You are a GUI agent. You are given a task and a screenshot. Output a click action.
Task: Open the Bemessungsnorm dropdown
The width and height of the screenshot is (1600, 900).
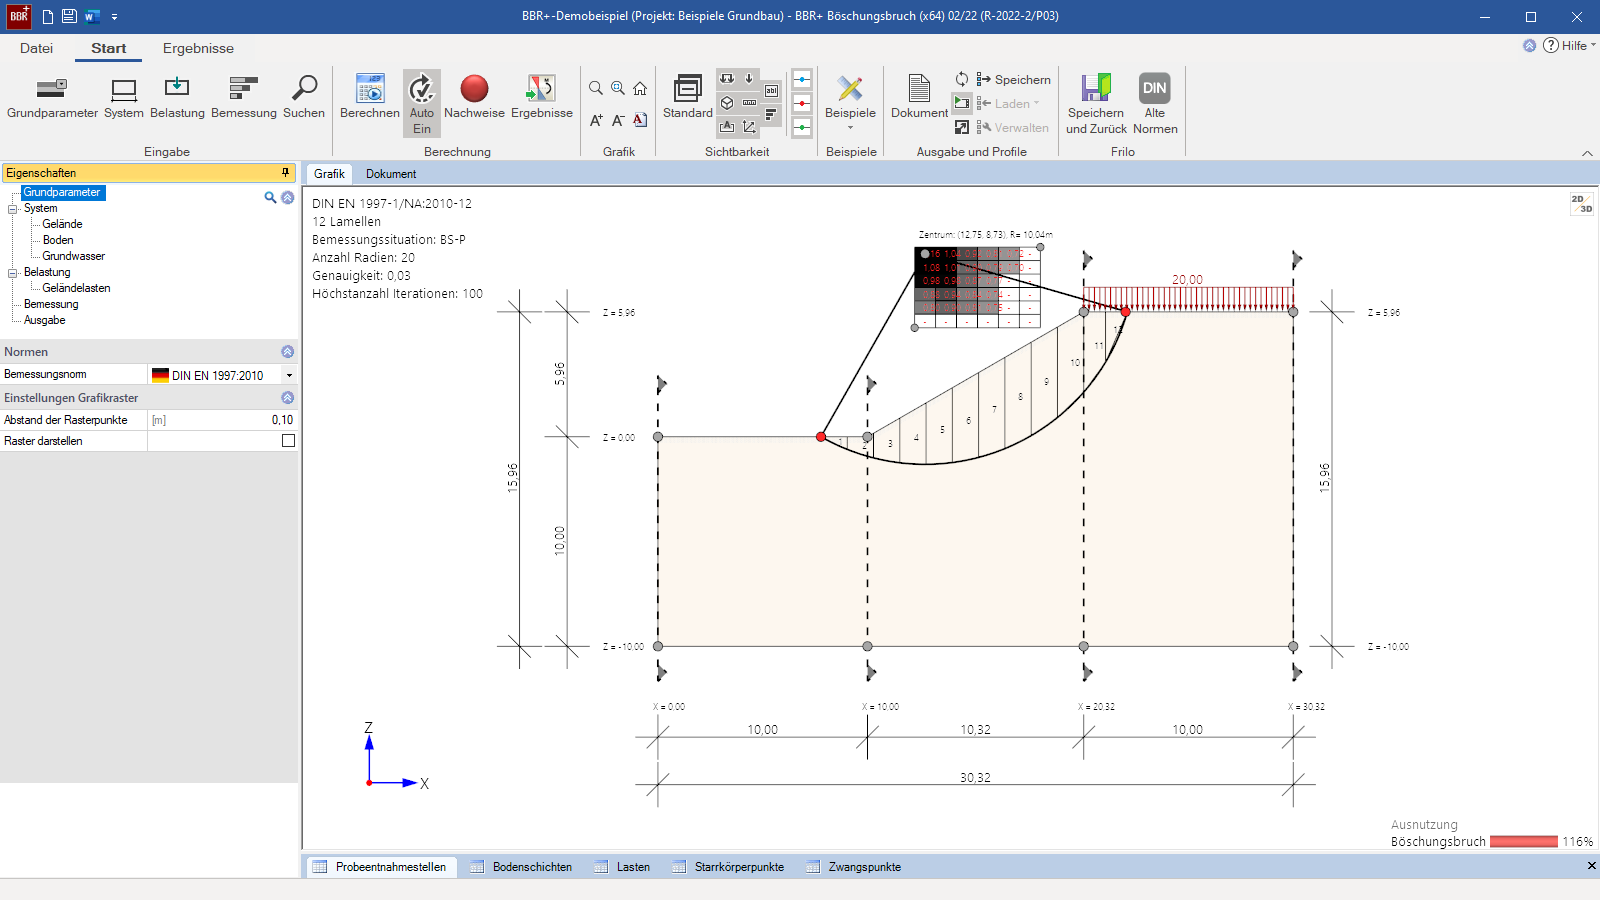[x=289, y=376]
